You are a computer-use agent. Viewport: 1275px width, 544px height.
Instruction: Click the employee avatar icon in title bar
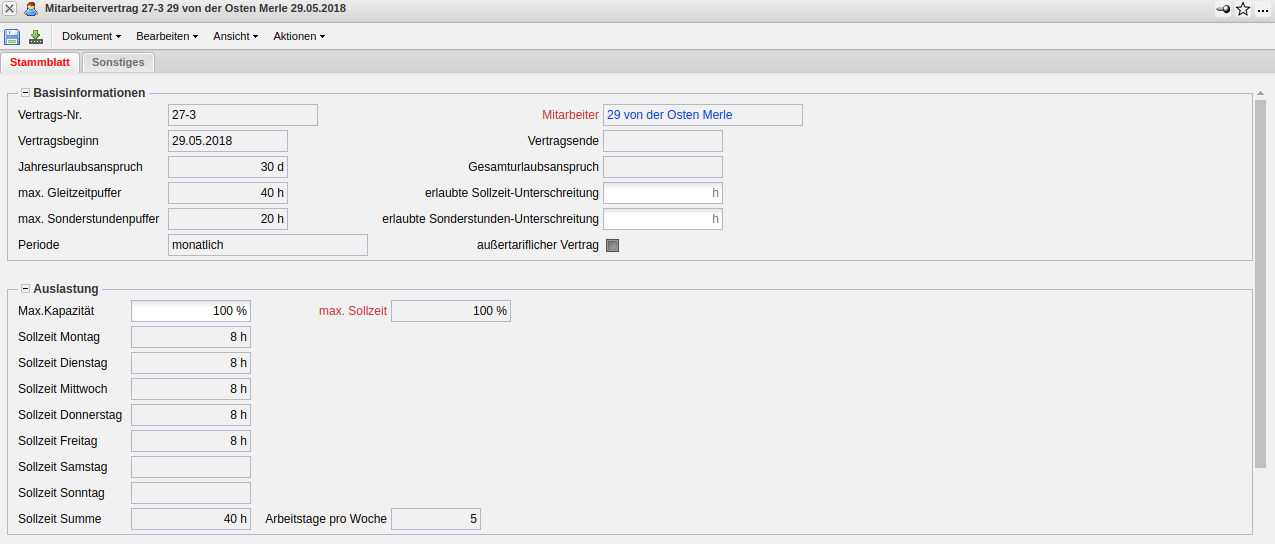[31, 9]
